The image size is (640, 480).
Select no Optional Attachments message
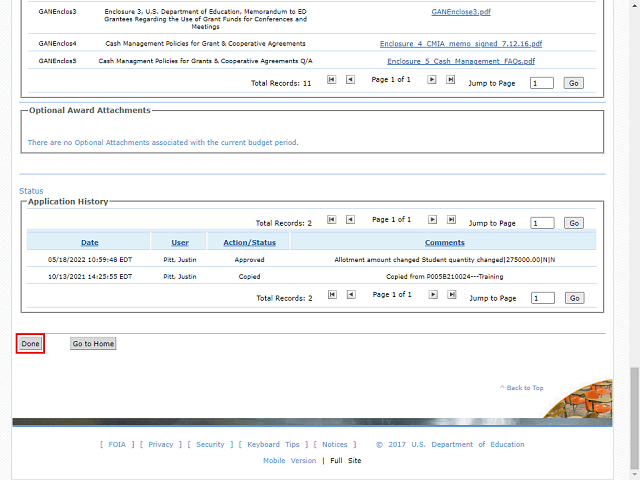[163, 142]
